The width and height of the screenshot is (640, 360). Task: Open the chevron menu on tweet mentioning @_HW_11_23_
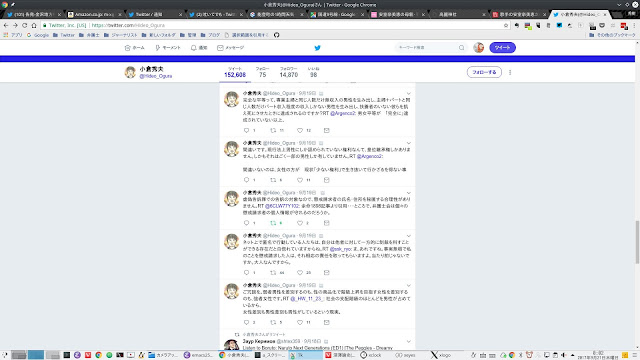pyautogui.click(x=409, y=285)
